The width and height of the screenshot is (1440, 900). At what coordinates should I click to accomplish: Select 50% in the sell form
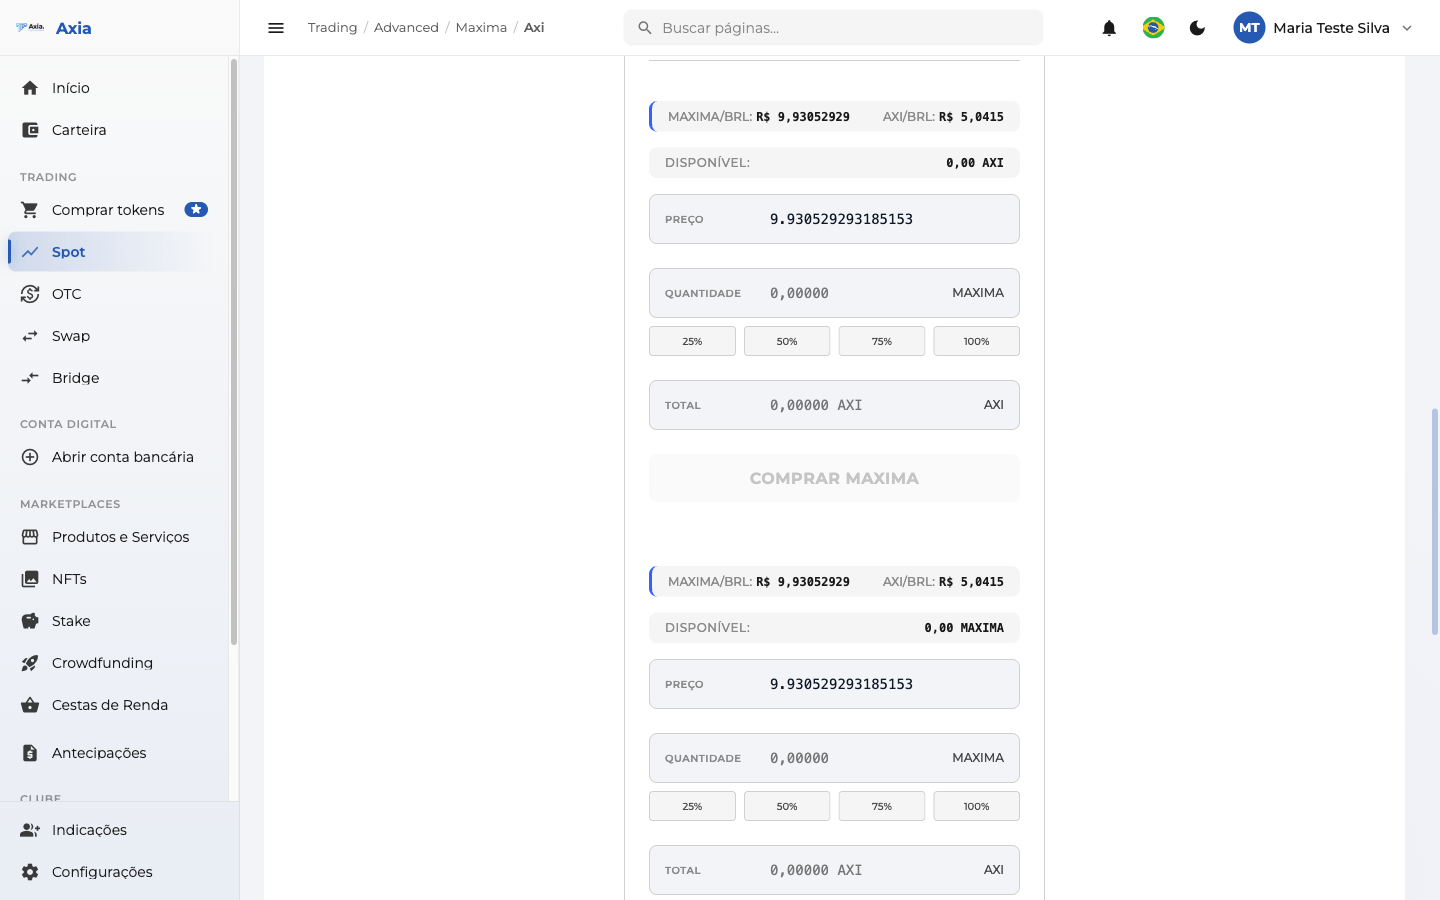pyautogui.click(x=787, y=806)
